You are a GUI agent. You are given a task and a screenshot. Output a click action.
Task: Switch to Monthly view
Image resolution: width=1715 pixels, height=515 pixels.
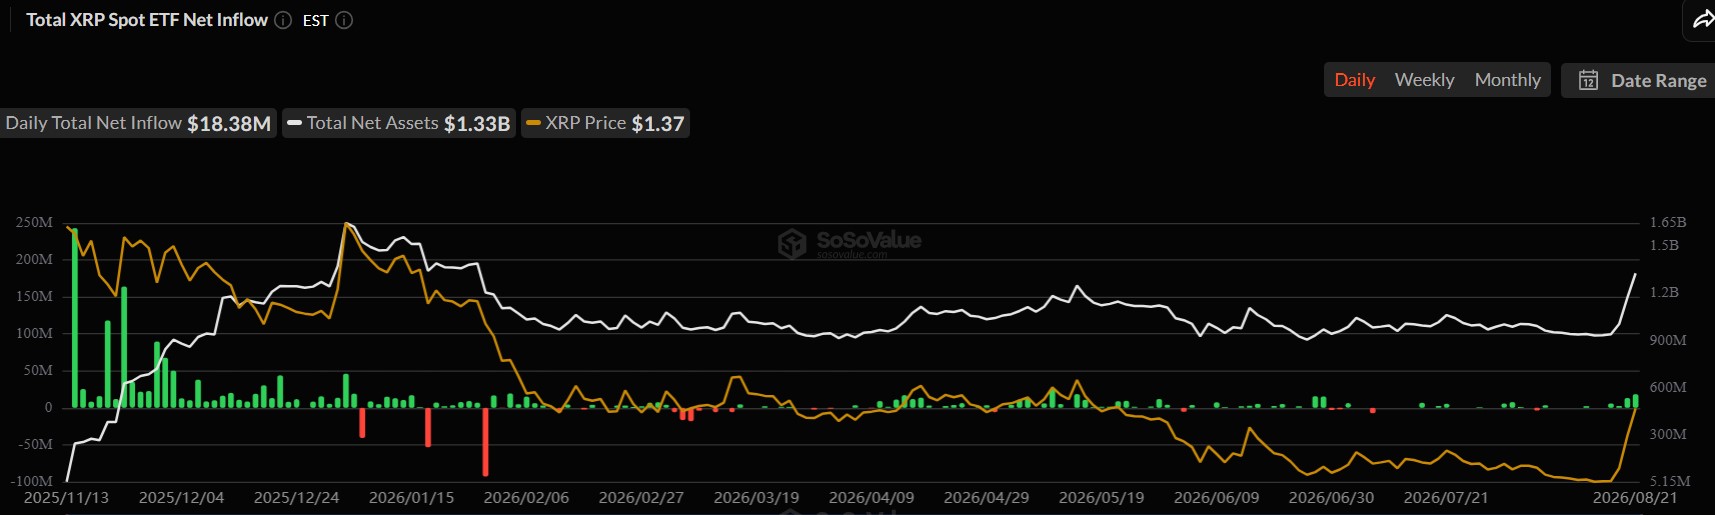coord(1508,80)
